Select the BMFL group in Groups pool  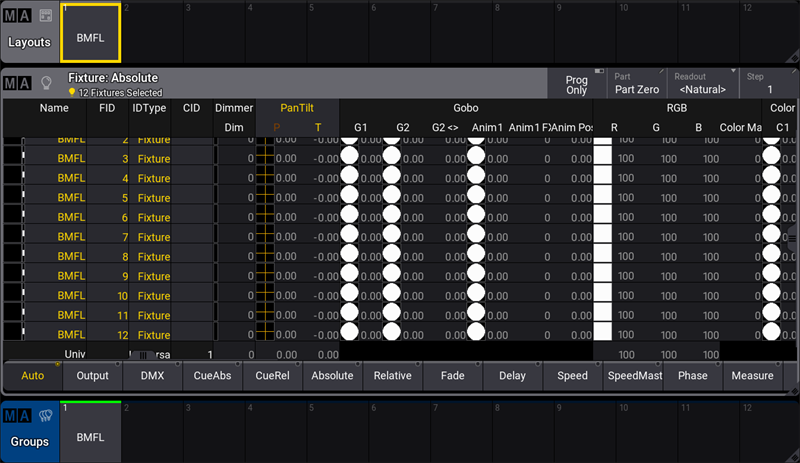click(x=90, y=430)
